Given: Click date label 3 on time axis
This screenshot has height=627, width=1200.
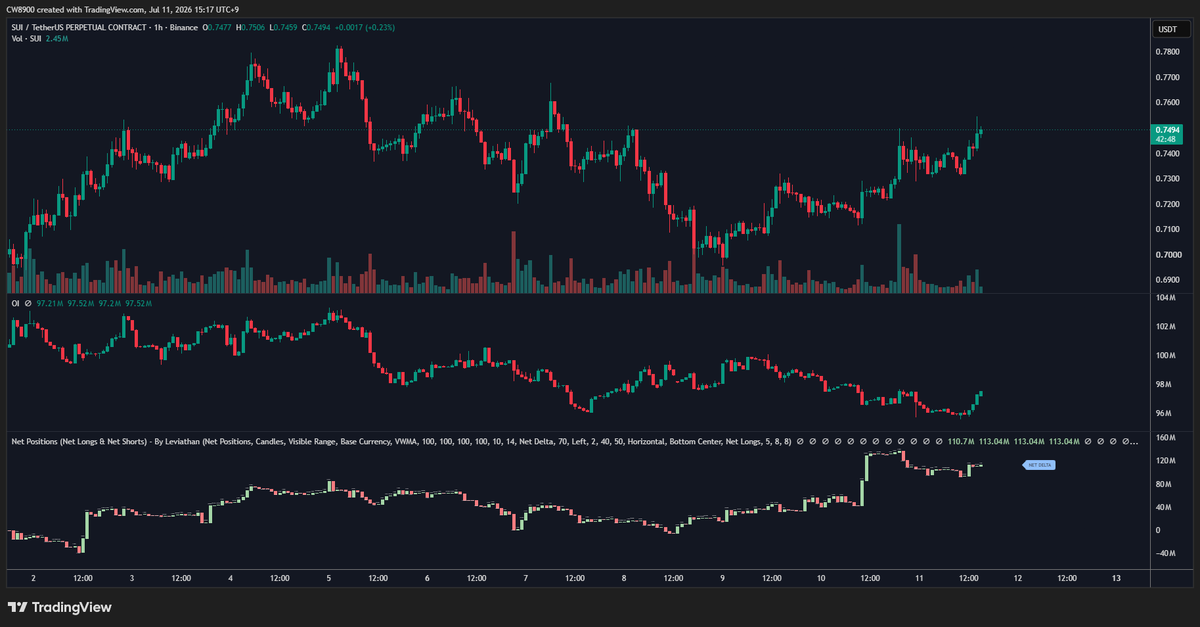Looking at the screenshot, I should coord(132,578).
